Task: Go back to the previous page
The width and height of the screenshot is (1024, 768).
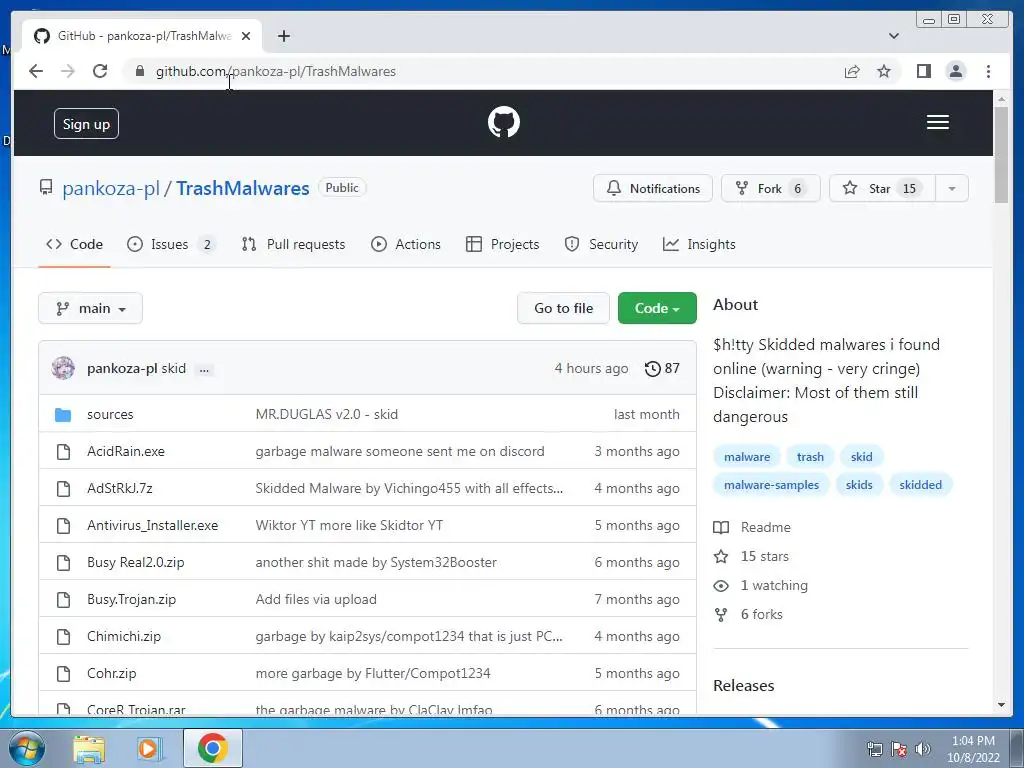Action: (36, 71)
